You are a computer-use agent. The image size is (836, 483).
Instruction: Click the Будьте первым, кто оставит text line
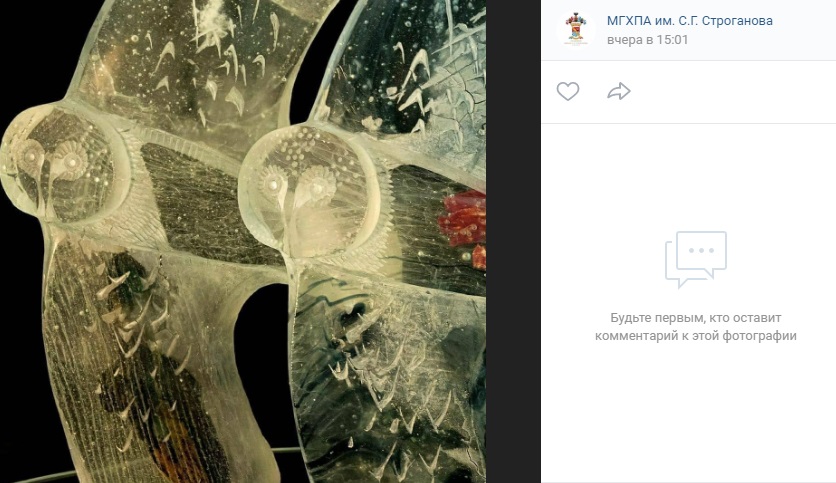pos(696,318)
